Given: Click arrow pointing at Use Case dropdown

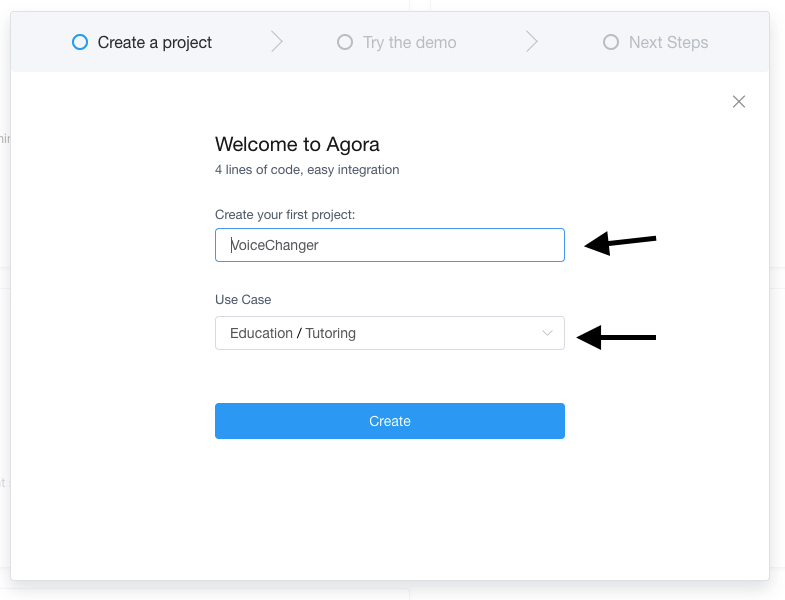Looking at the screenshot, I should point(617,337).
